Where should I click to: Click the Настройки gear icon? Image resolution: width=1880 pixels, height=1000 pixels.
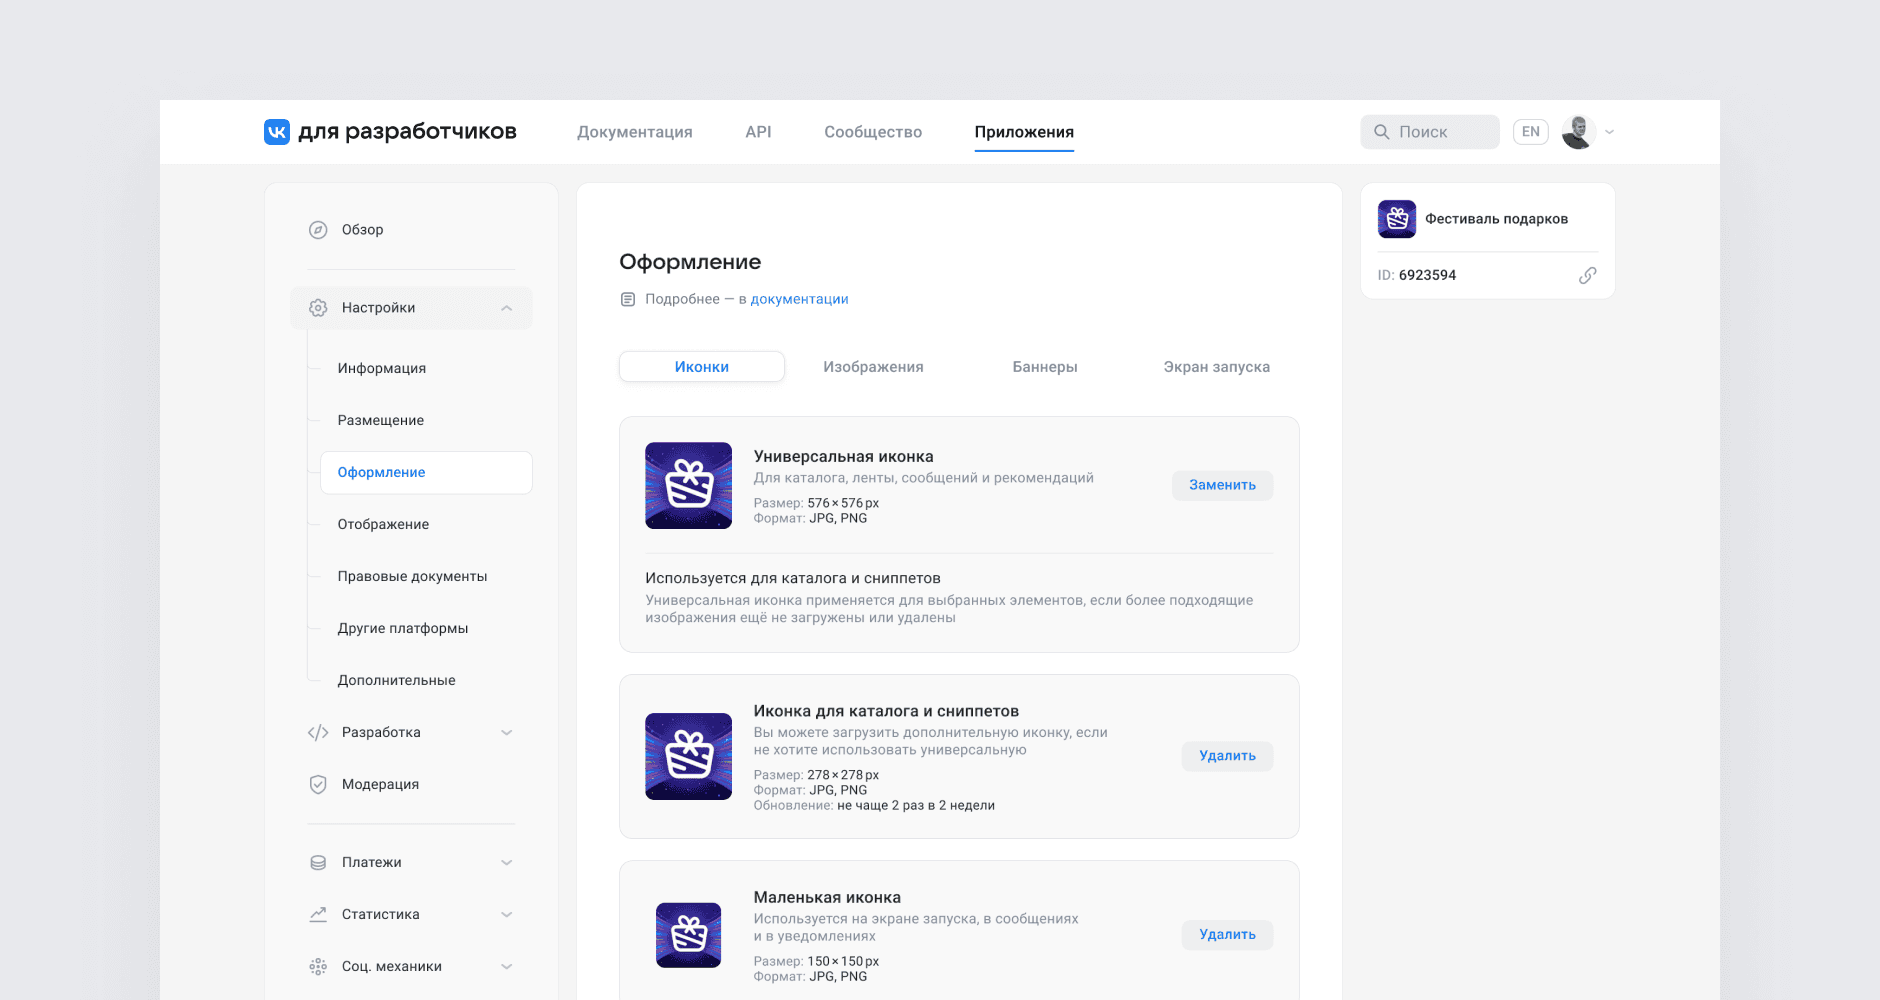tap(318, 308)
